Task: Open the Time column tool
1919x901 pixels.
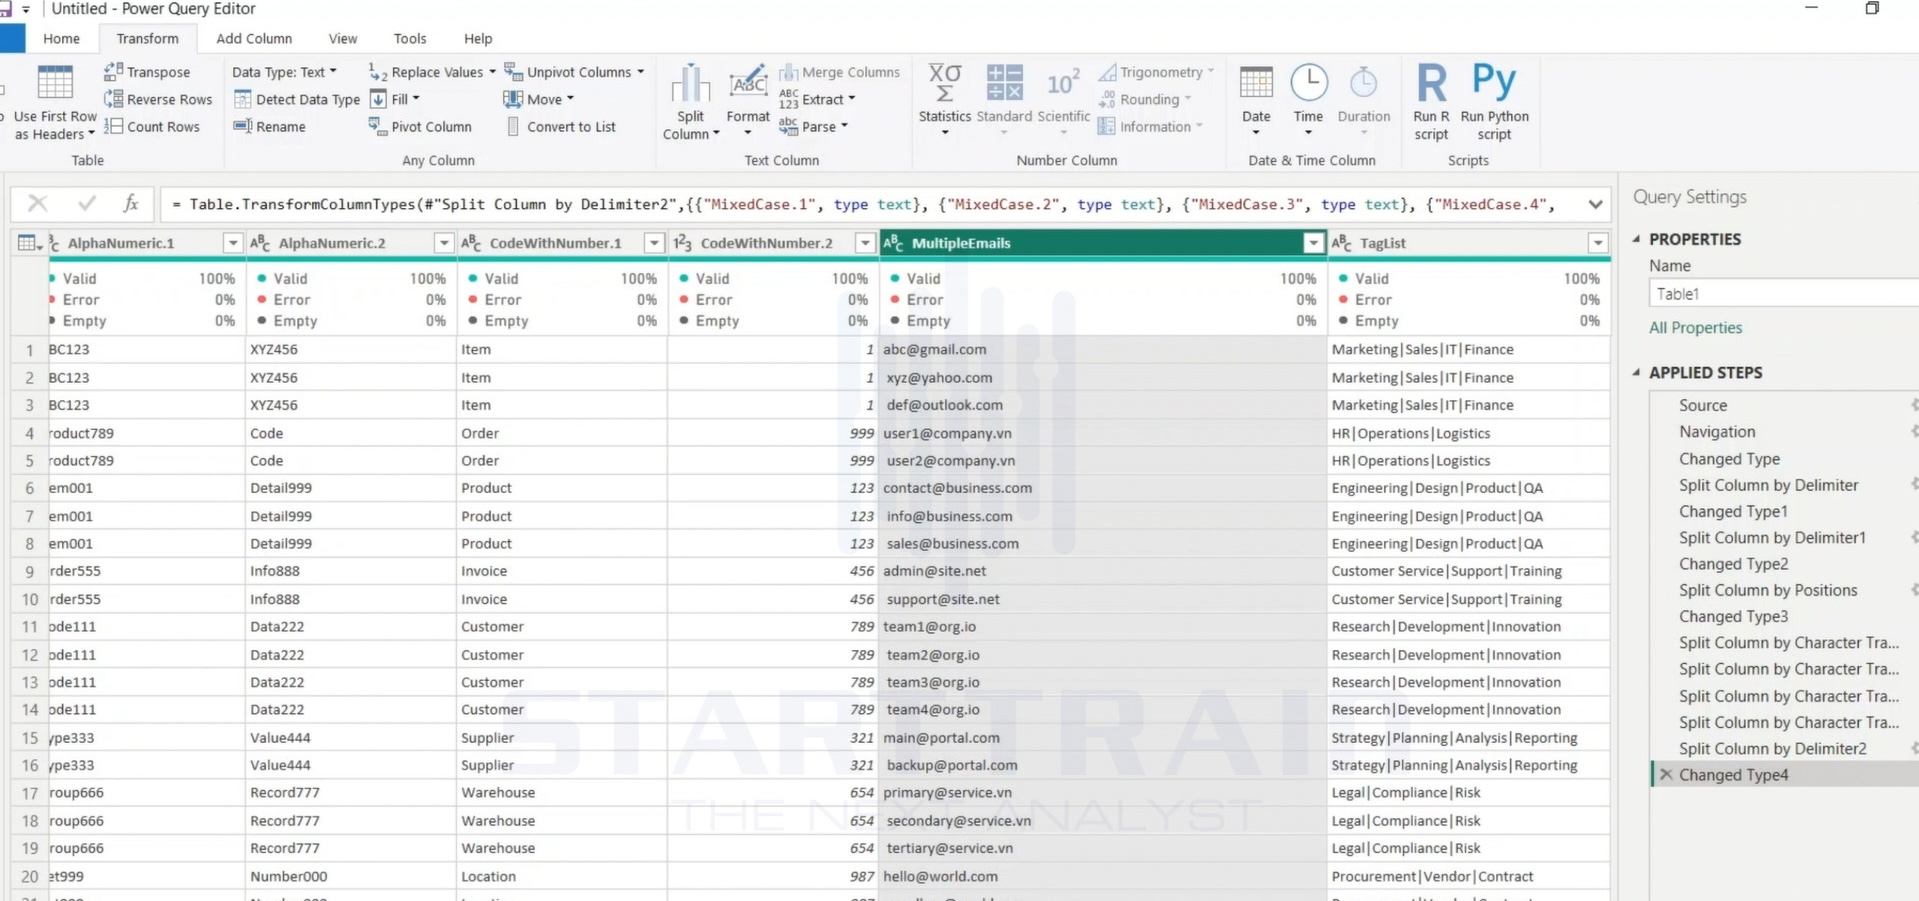Action: (x=1308, y=101)
